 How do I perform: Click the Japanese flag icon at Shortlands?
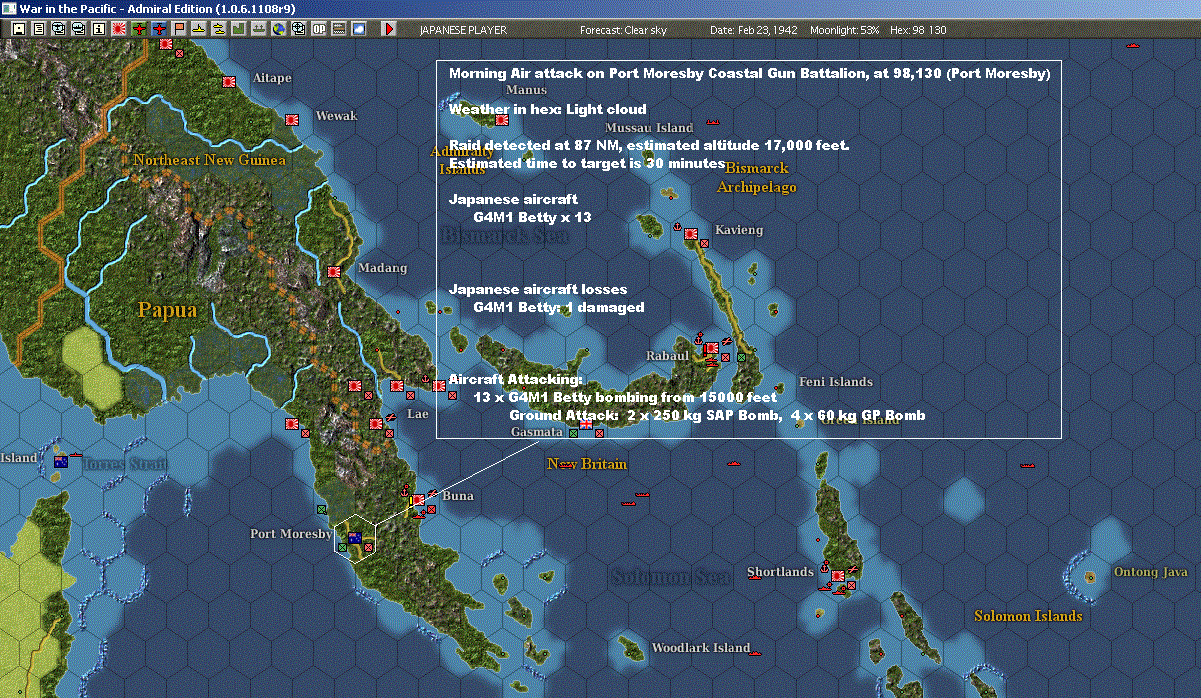(836, 577)
